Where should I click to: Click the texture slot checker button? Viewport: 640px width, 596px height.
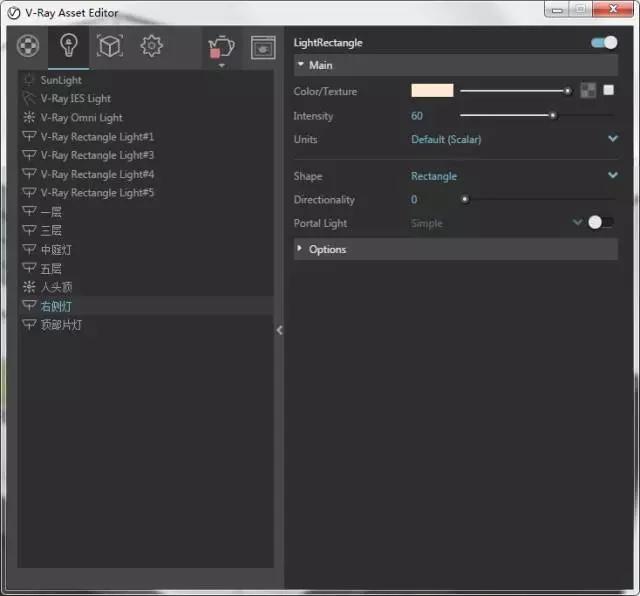(x=588, y=91)
